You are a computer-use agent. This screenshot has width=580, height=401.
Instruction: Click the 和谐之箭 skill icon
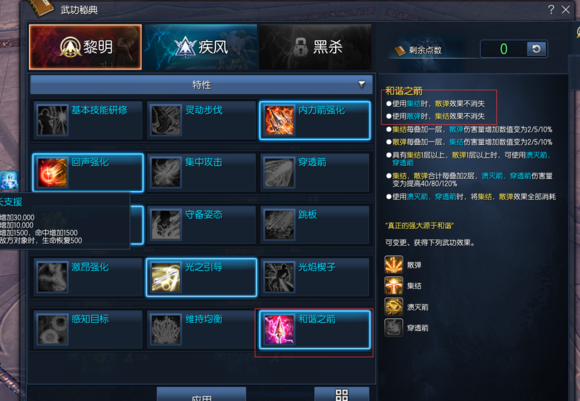click(279, 330)
